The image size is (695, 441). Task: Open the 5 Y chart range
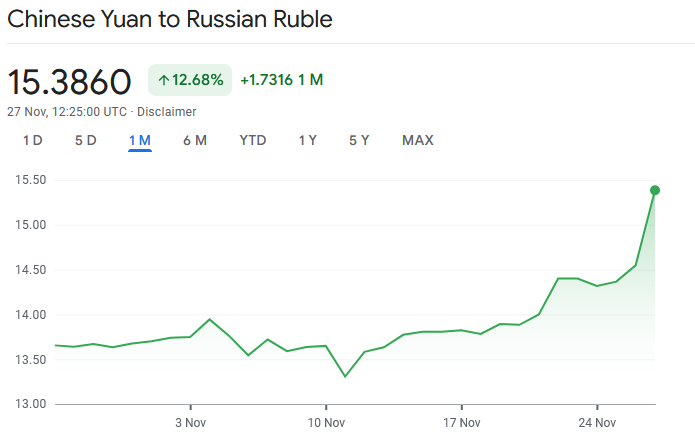coord(359,141)
